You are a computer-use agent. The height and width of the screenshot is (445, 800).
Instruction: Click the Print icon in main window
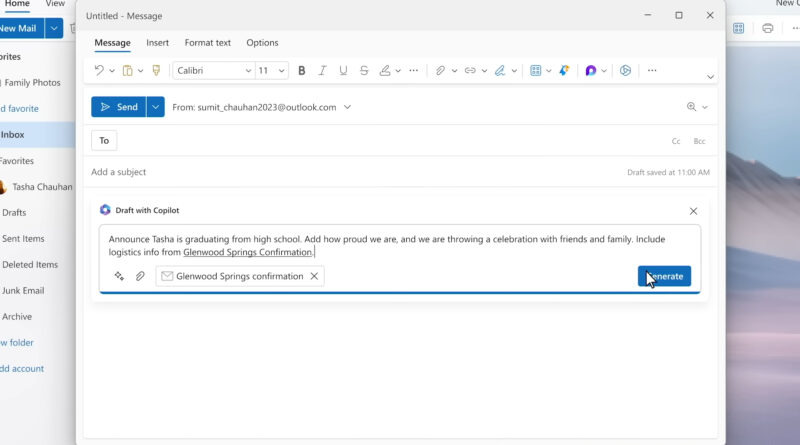(767, 29)
